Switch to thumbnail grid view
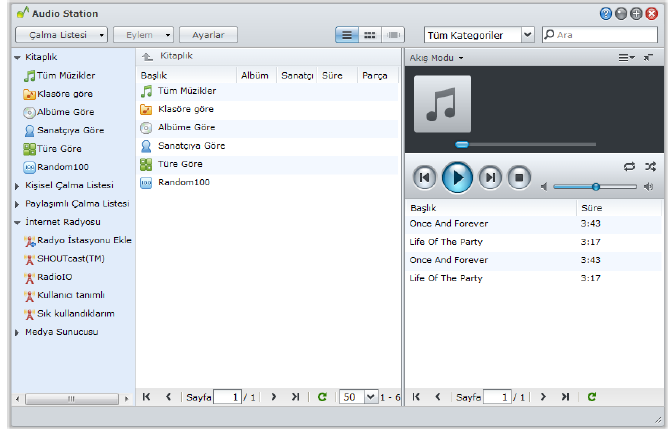This screenshot has height=429, width=670. pyautogui.click(x=370, y=35)
